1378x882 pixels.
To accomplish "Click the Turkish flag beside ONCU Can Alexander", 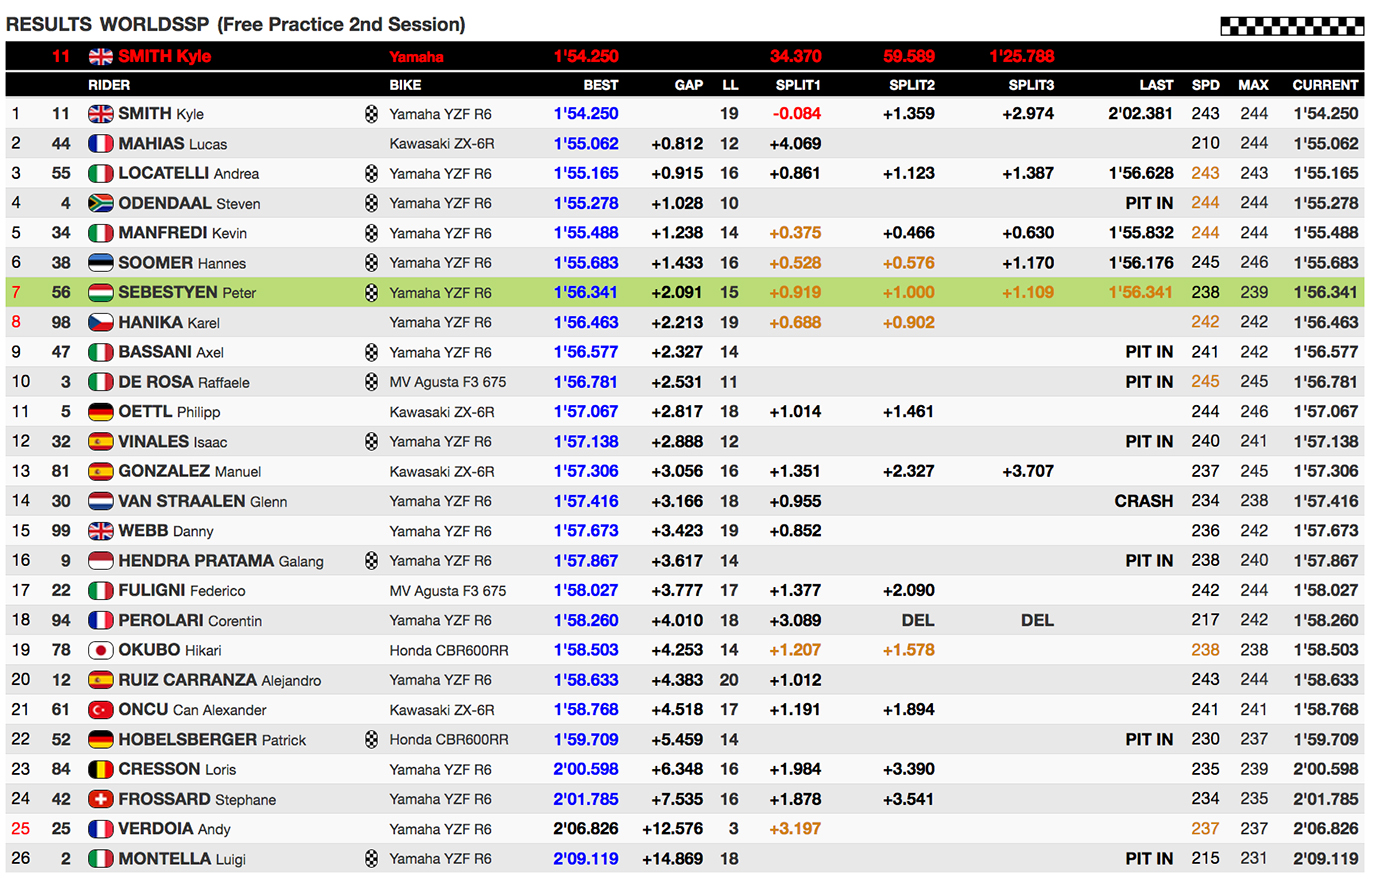I will pos(100,710).
